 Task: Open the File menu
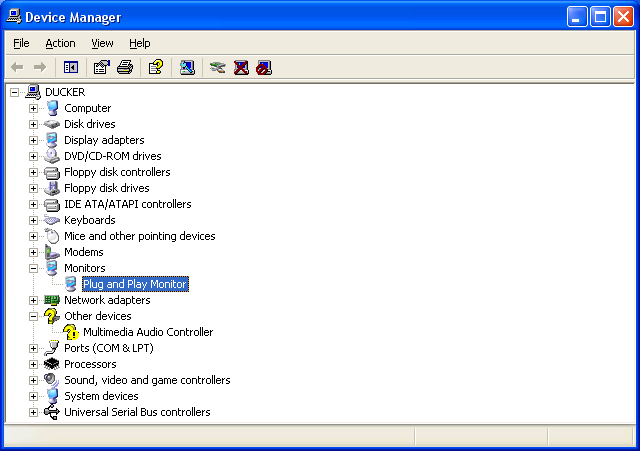(x=21, y=43)
